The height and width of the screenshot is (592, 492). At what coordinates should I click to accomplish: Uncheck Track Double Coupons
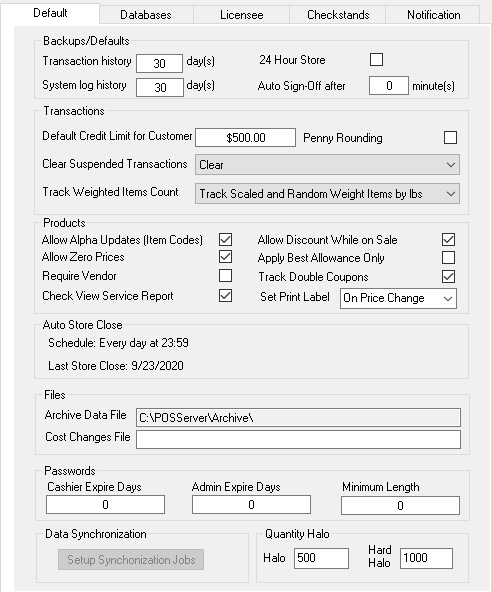tap(449, 276)
